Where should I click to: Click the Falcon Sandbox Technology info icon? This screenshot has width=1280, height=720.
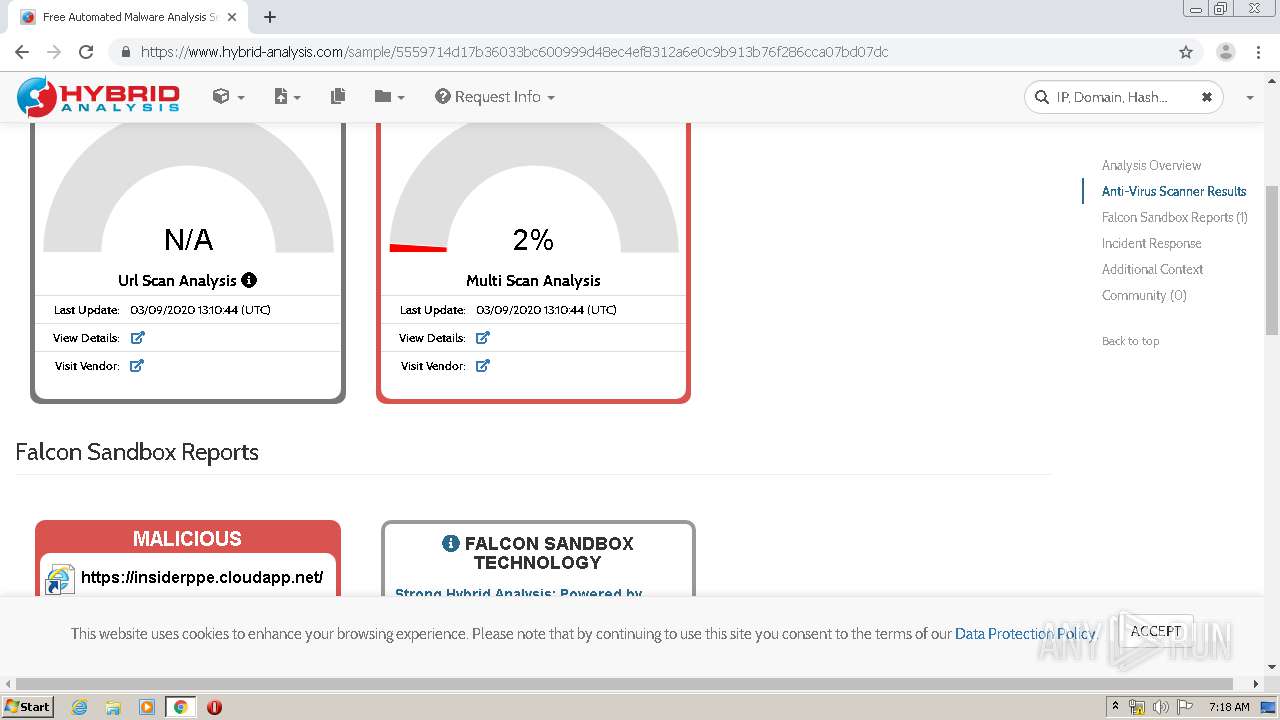coord(450,544)
